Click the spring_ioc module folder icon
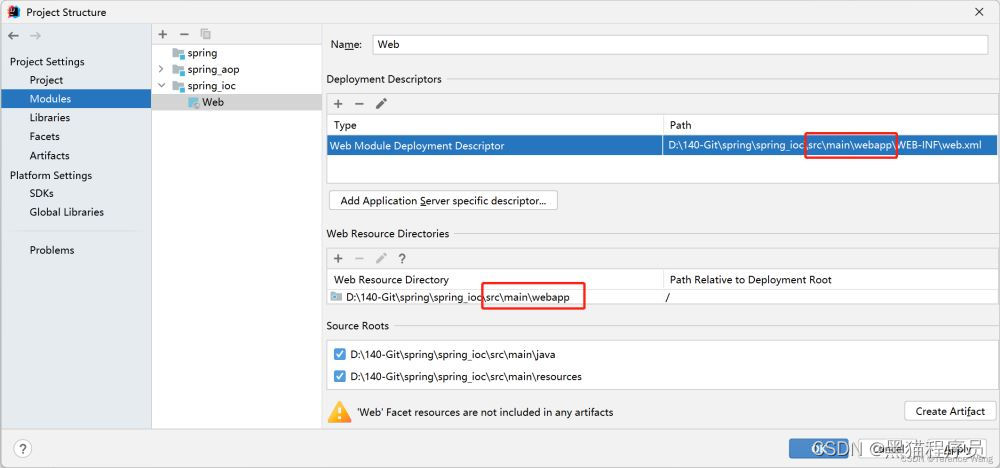Image resolution: width=1000 pixels, height=468 pixels. (178, 85)
